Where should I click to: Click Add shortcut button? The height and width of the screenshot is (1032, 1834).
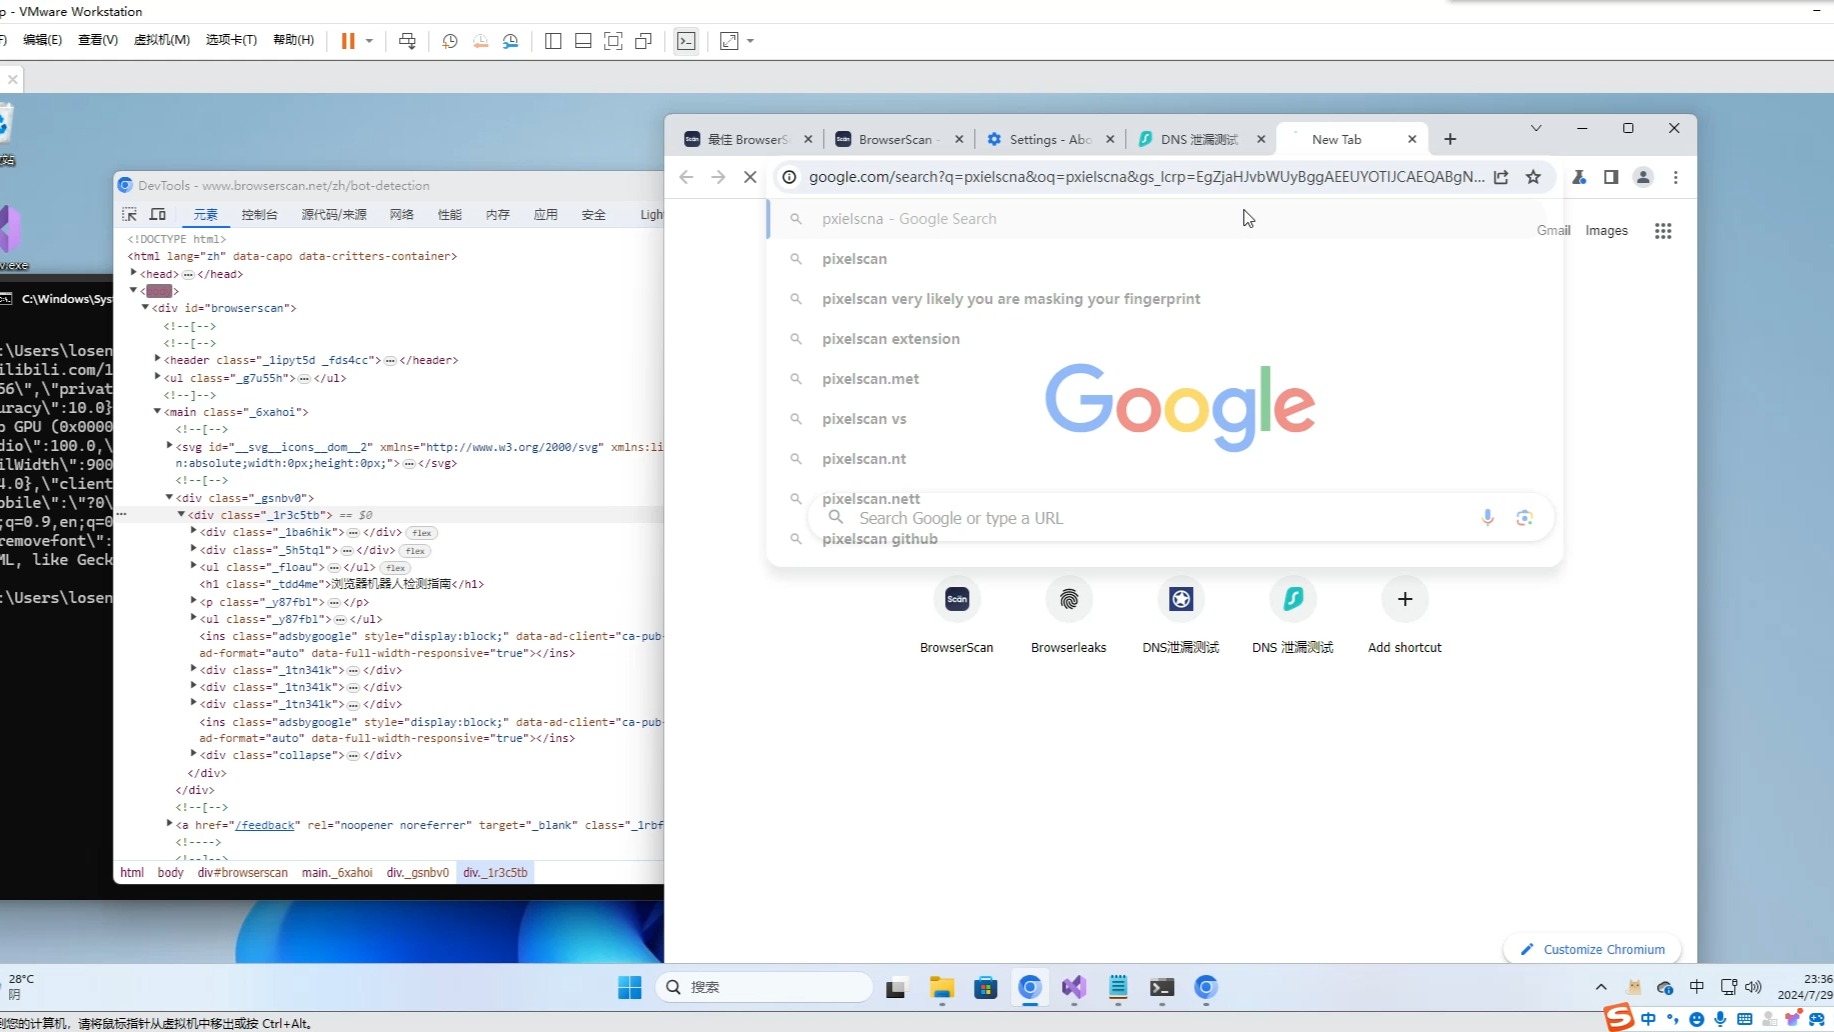[x=1404, y=617]
